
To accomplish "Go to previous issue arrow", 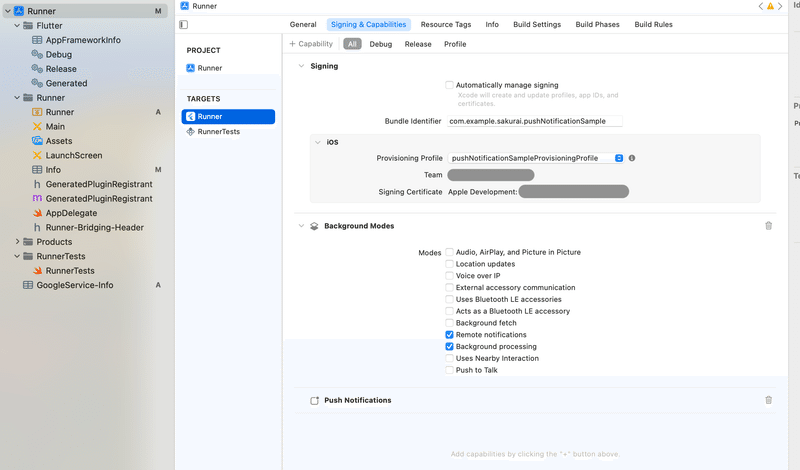I will tap(761, 6).
